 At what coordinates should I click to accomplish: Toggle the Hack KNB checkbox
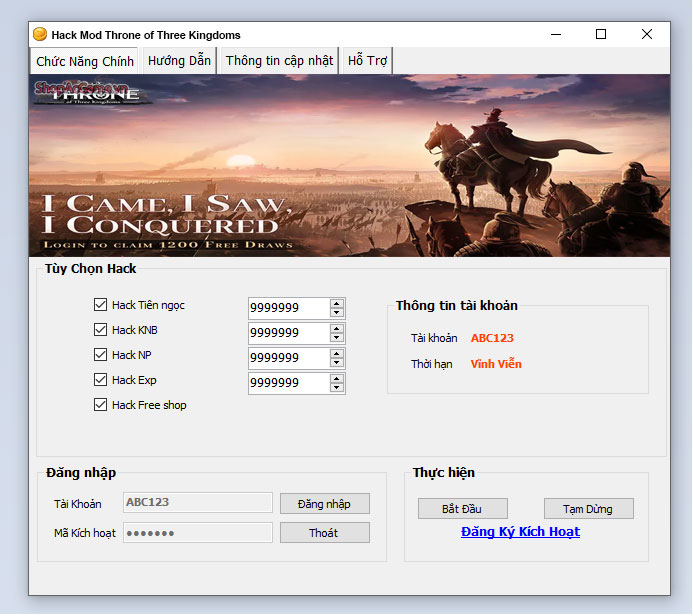tap(100, 330)
